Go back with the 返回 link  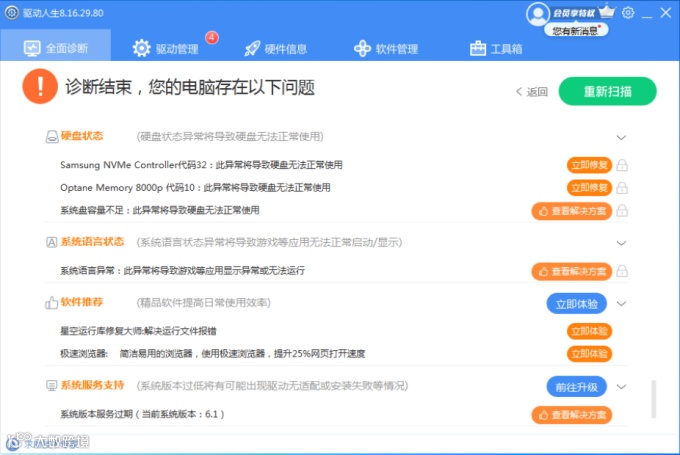click(x=532, y=92)
